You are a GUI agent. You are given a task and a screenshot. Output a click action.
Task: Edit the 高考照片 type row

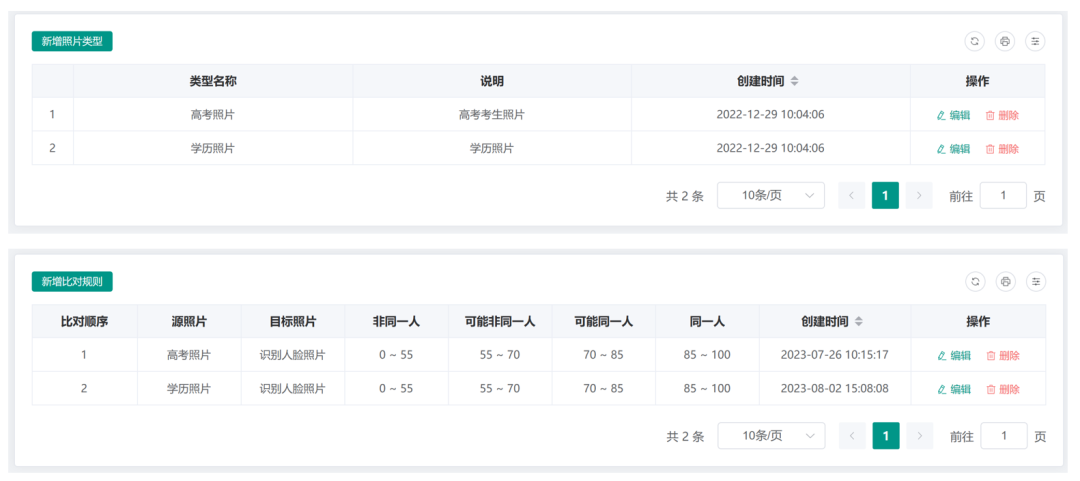click(x=953, y=115)
